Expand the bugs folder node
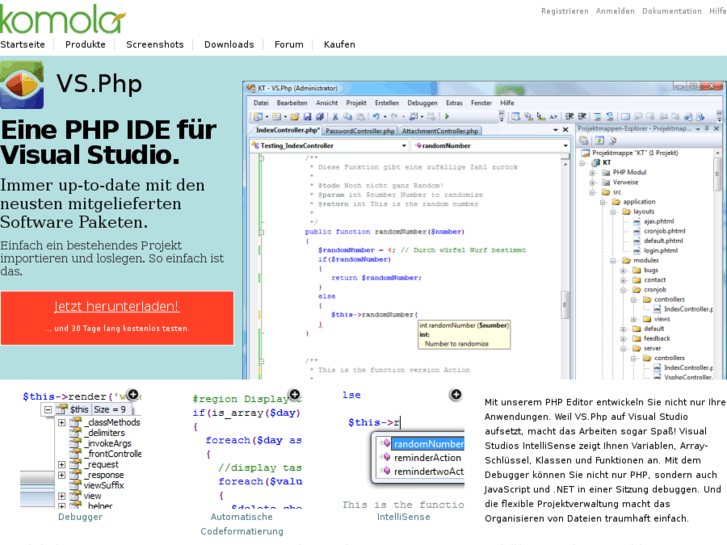This screenshot has width=727, height=545. 623,270
